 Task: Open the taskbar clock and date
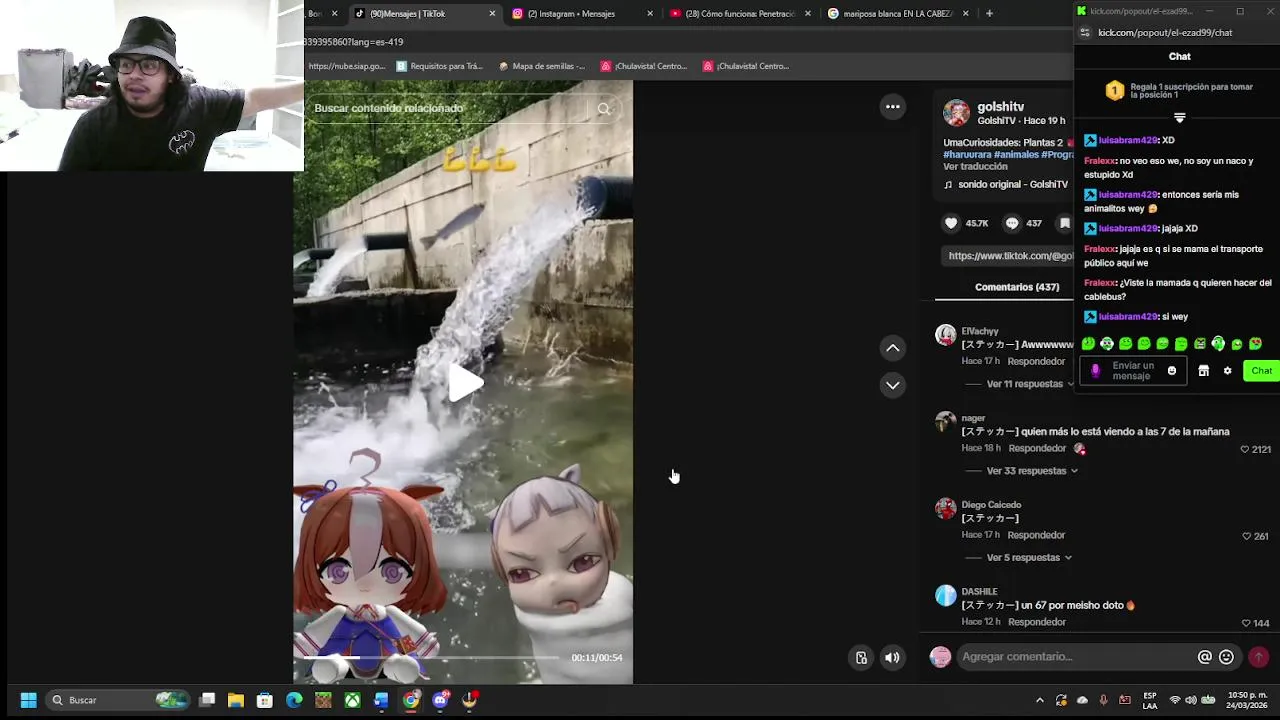click(1247, 700)
